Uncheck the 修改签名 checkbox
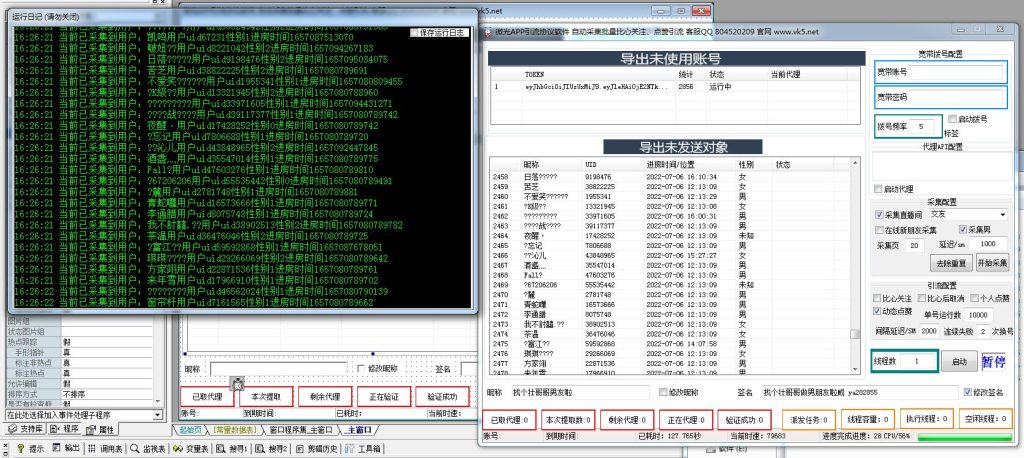The image size is (1024, 458). pos(966,392)
